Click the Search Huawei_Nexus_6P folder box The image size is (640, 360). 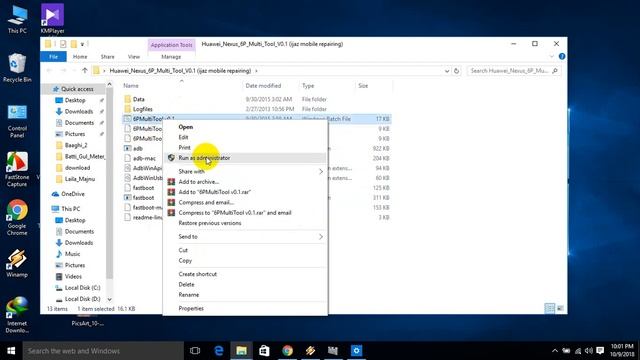click(x=513, y=71)
